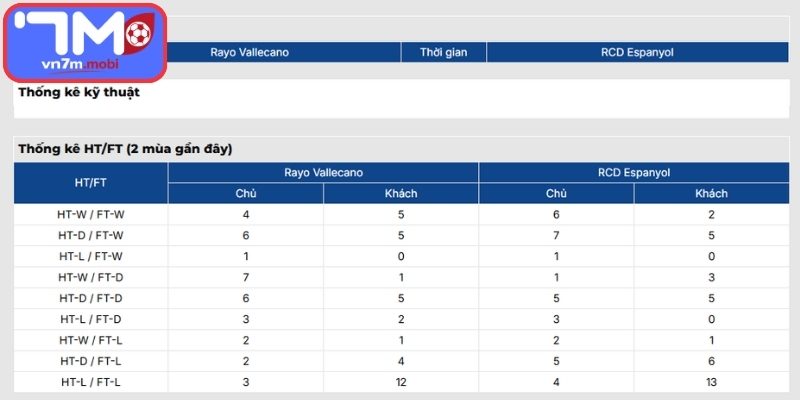Click the Thời gian header cell
Viewport: 800px width, 400px height.
(443, 52)
